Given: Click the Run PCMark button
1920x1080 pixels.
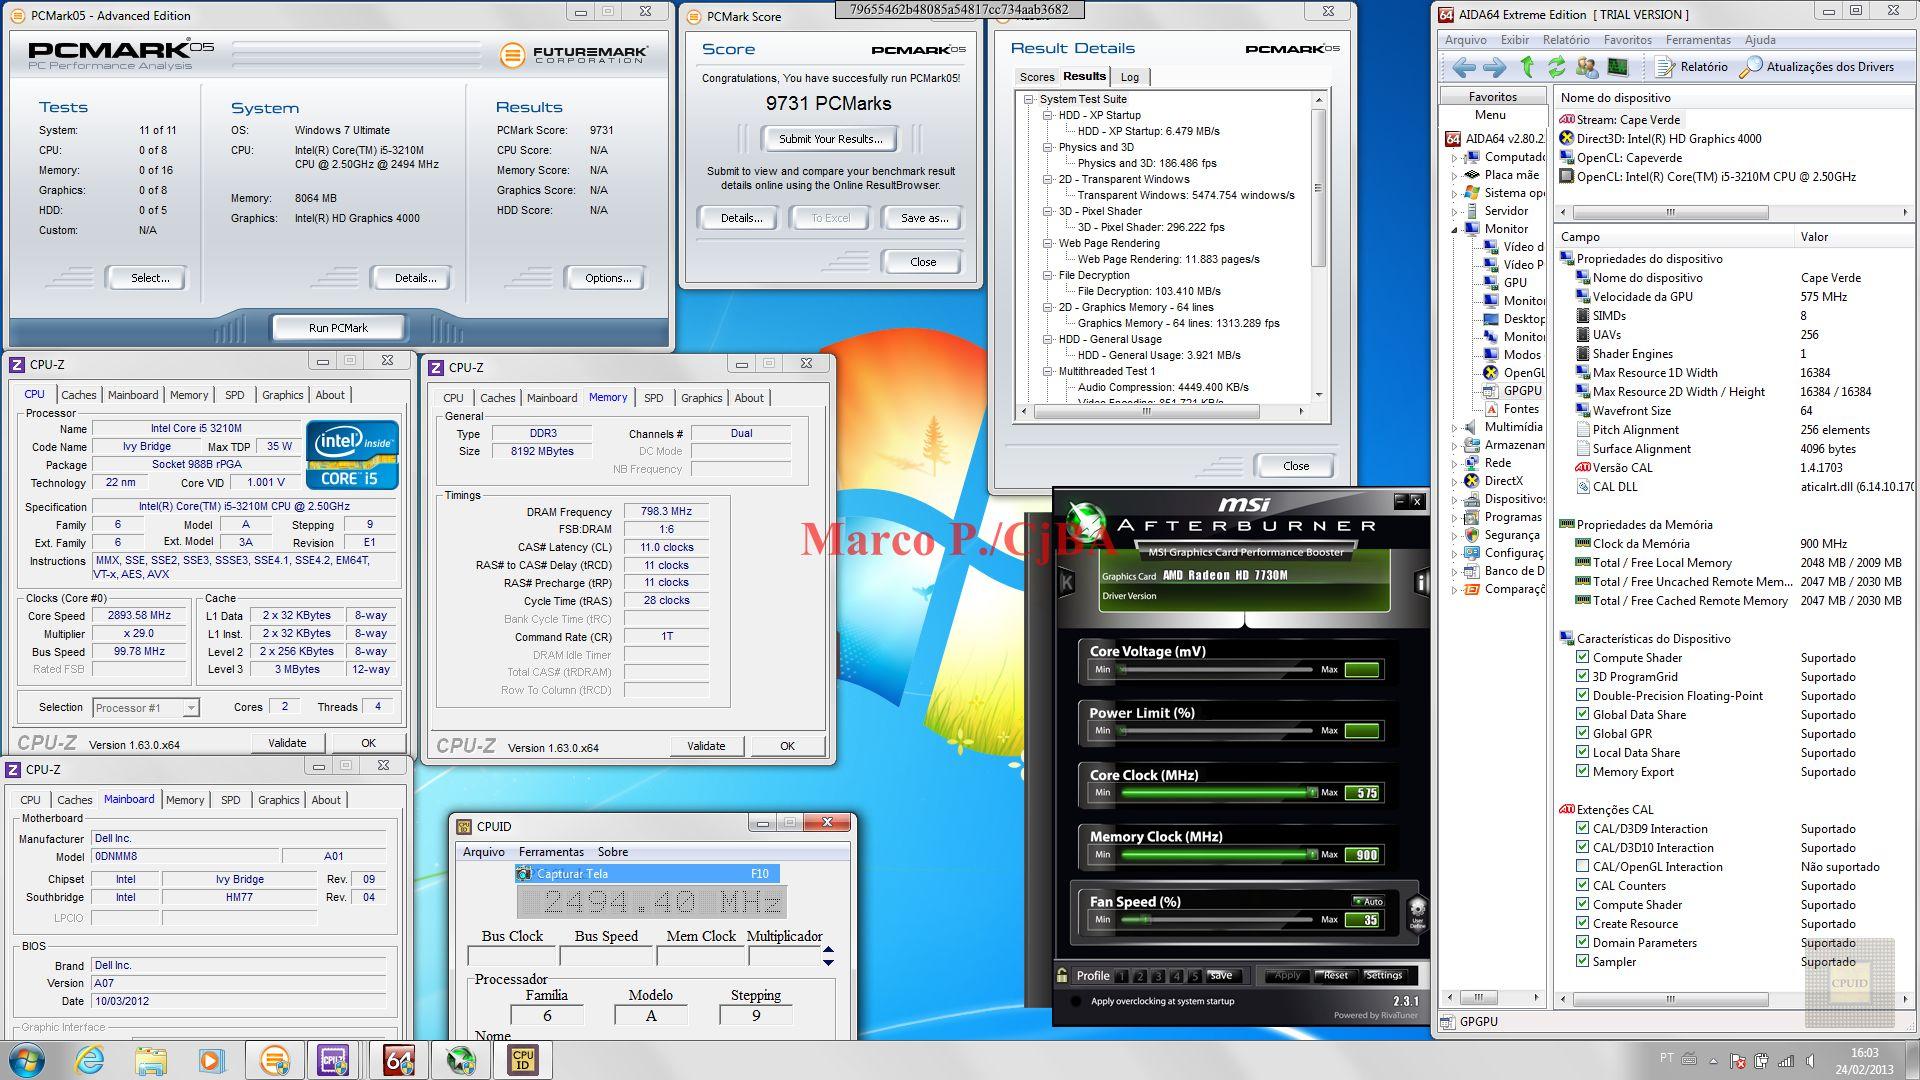Looking at the screenshot, I should pos(338,328).
